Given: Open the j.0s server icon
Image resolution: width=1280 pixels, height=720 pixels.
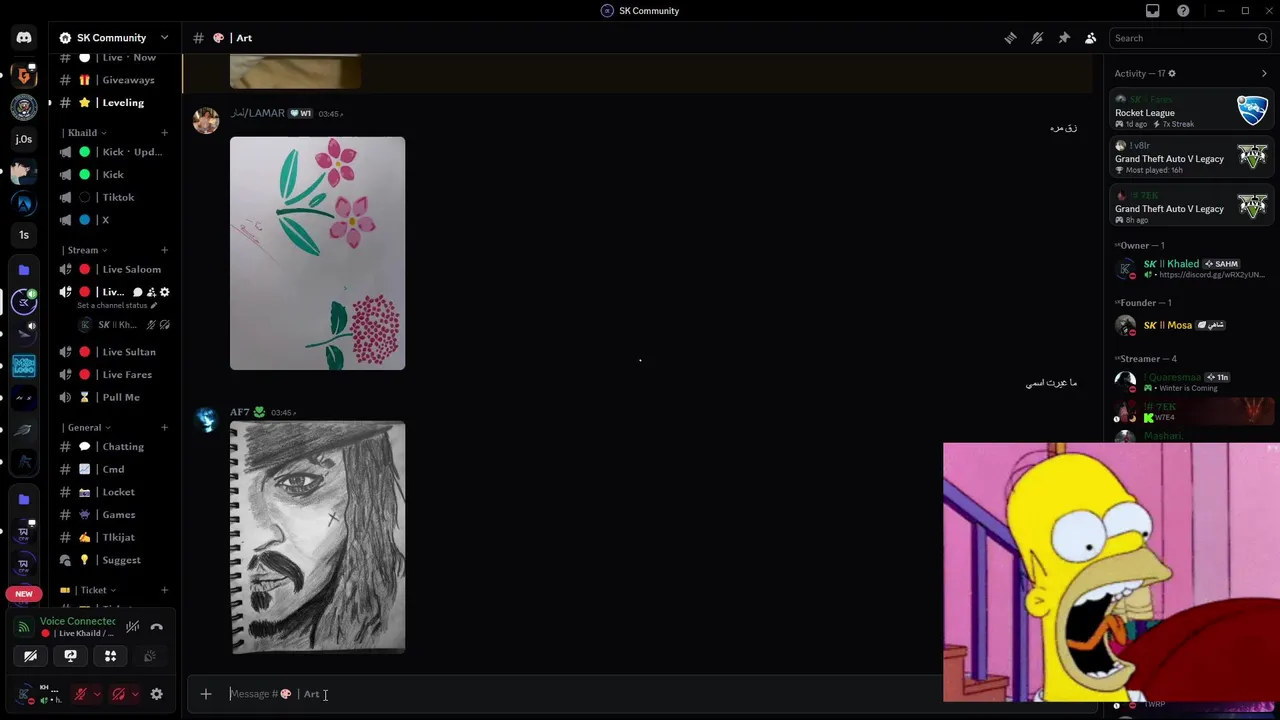Looking at the screenshot, I should (x=24, y=139).
